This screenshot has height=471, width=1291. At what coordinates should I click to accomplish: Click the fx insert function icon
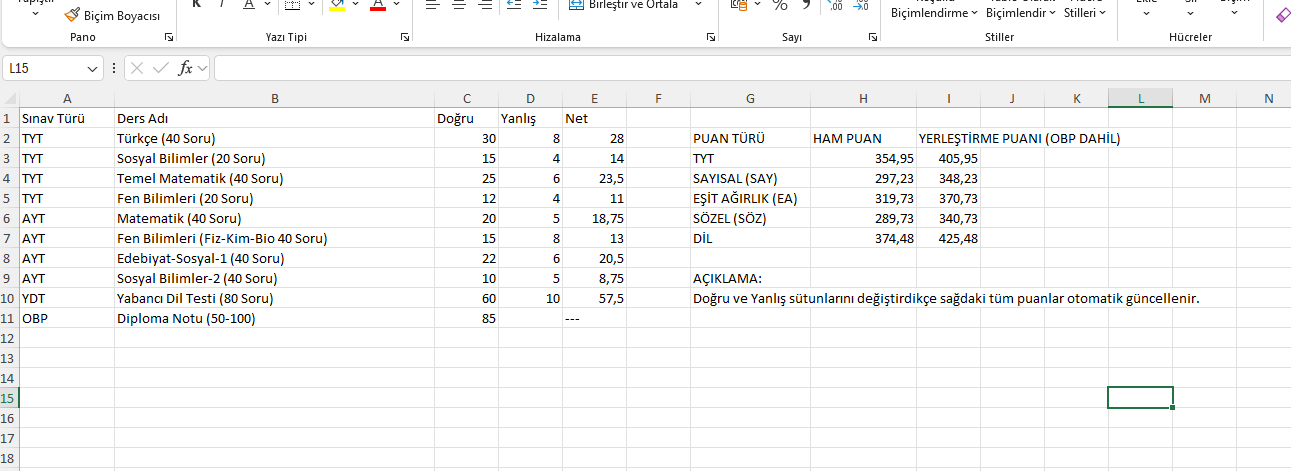[186, 68]
